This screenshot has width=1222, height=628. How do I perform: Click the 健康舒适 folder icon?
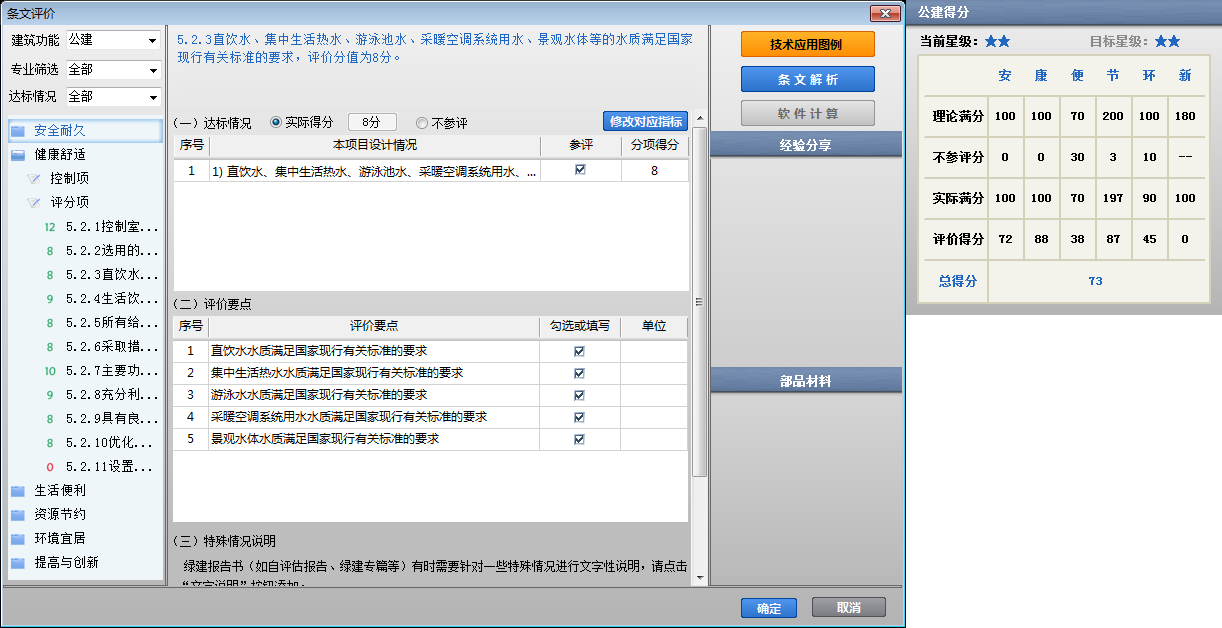point(18,155)
